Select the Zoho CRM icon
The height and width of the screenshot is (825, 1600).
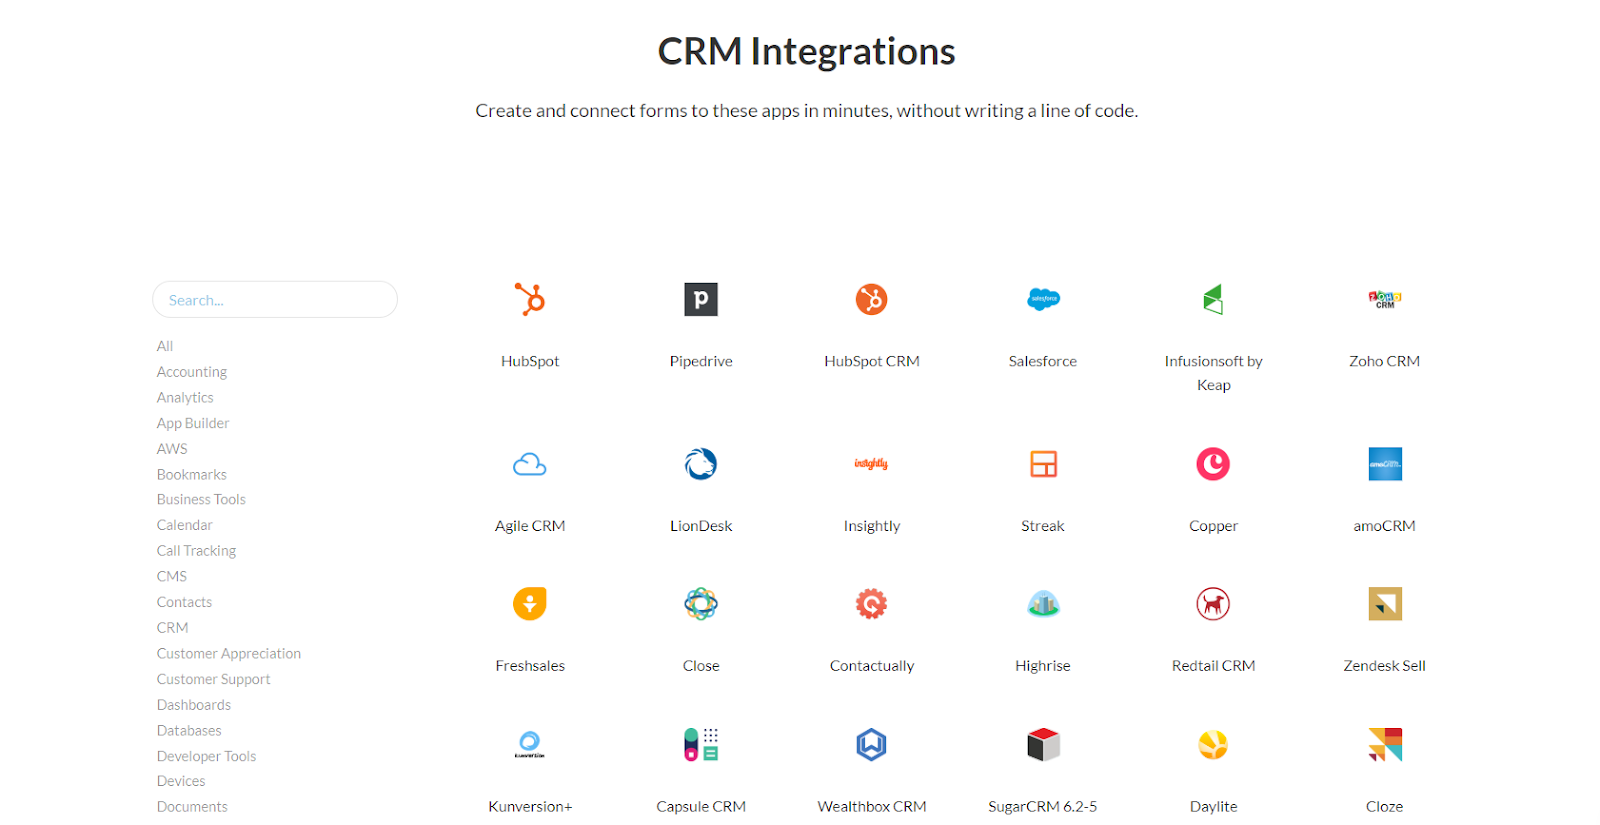coord(1385,299)
